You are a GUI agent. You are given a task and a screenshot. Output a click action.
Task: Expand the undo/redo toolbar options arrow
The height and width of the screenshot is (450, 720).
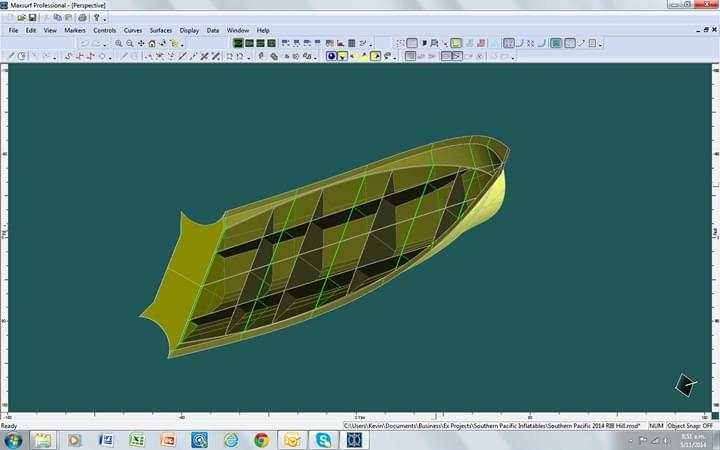click(x=105, y=45)
